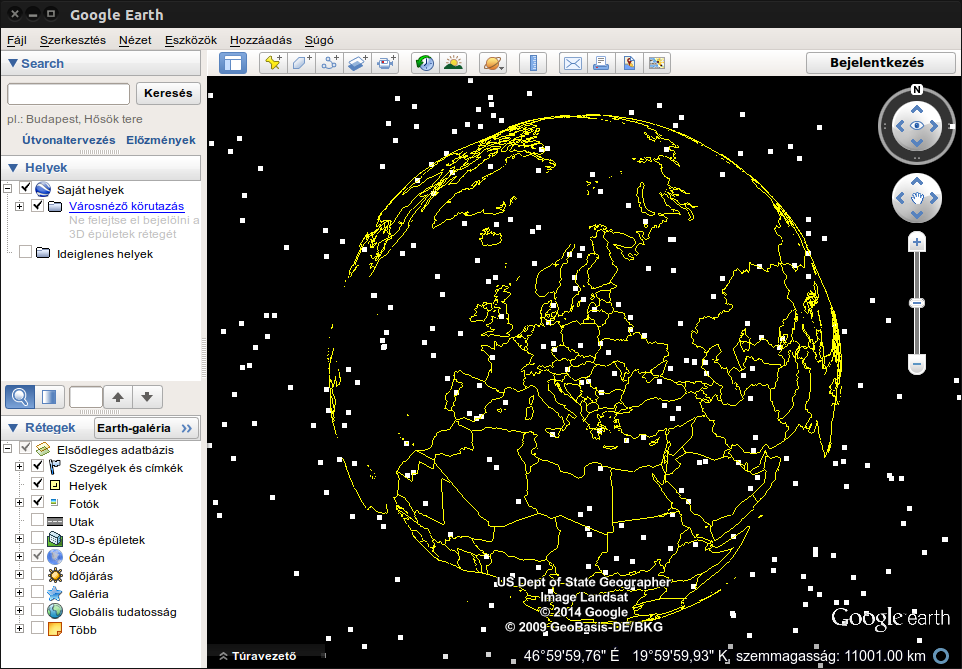Screen dimensions: 962x669
Task: Add a path using the toolbar
Action: 330,63
